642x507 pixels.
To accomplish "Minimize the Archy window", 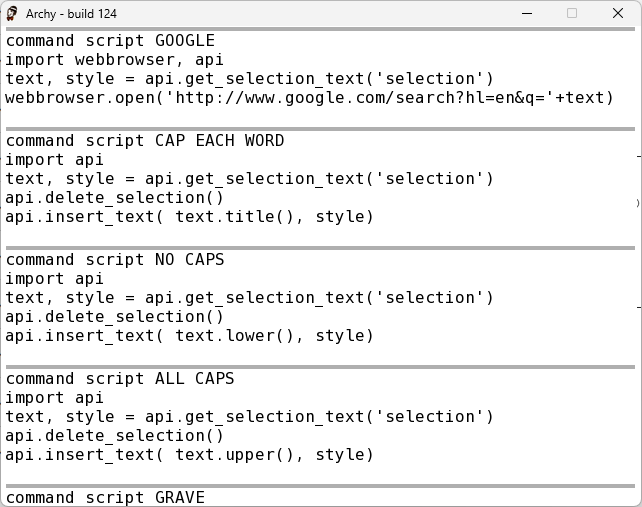I will coord(527,14).
